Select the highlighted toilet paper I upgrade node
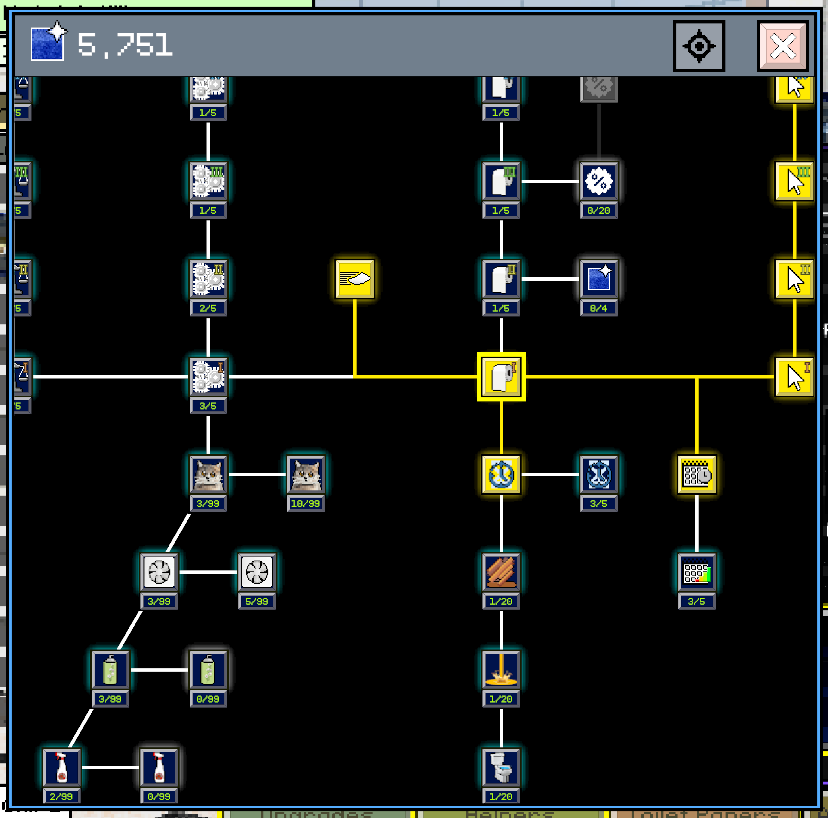This screenshot has height=818, width=828. tap(501, 377)
